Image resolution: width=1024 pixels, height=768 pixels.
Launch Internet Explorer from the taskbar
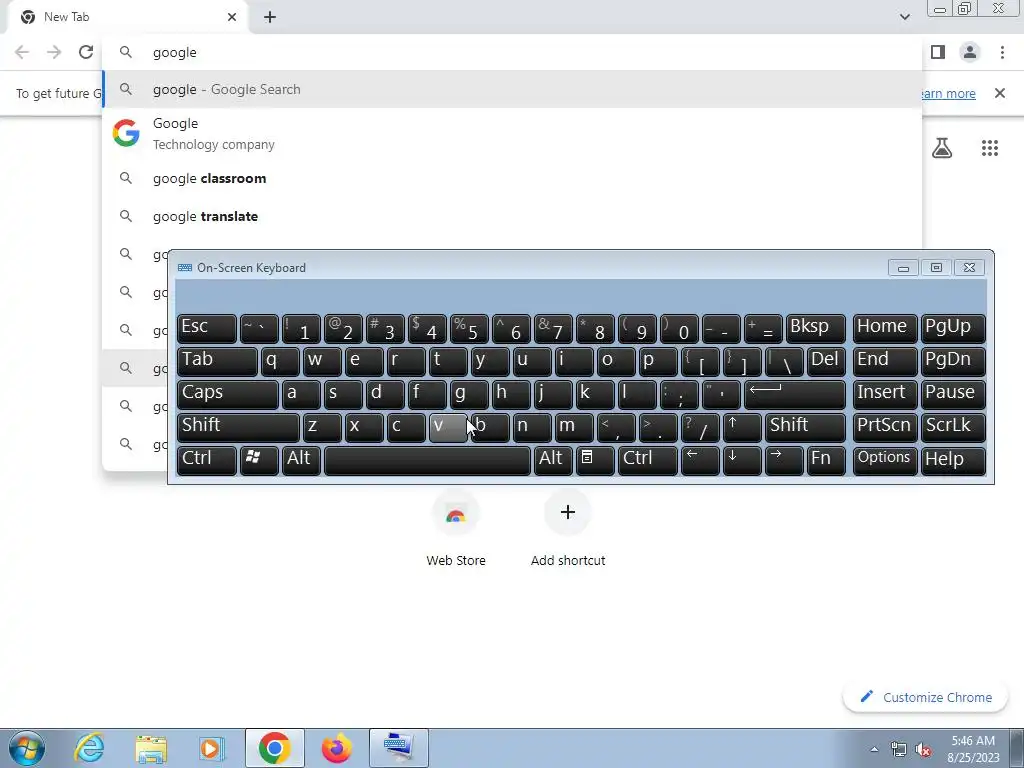(x=89, y=748)
